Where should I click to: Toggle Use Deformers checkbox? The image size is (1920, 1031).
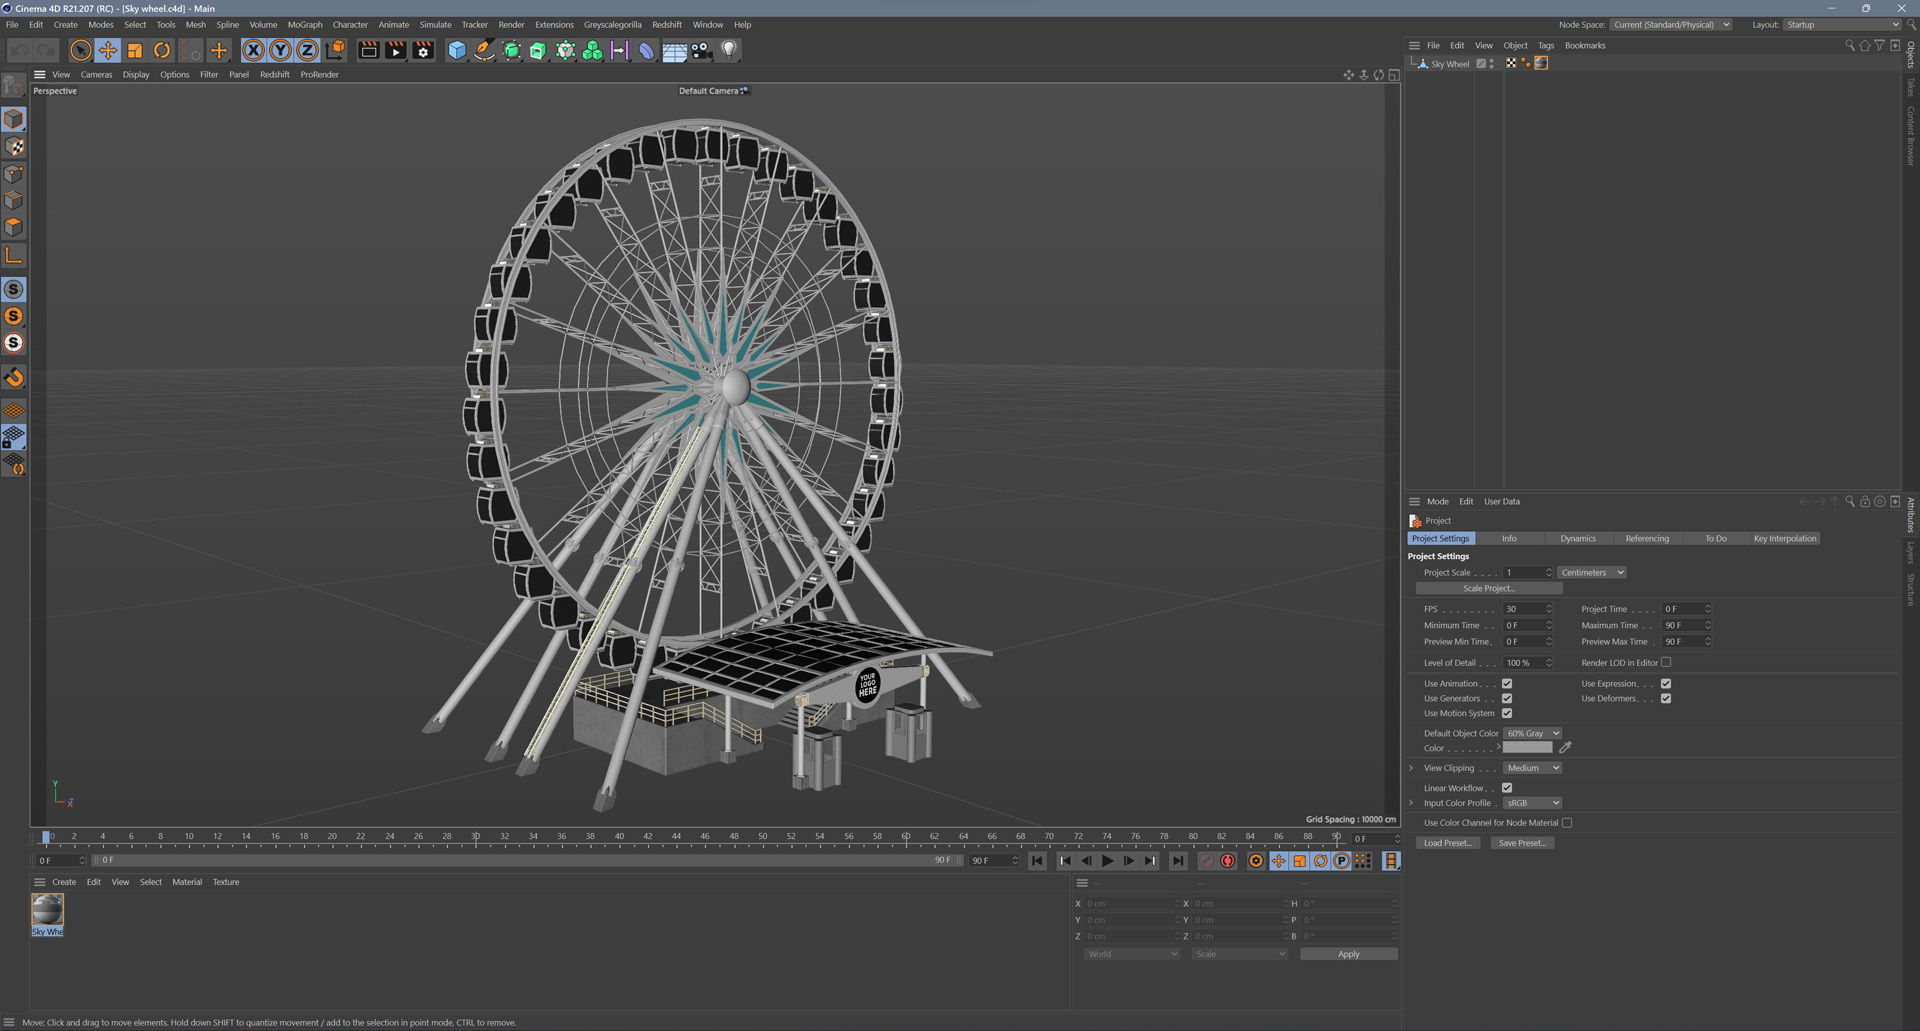tap(1666, 699)
